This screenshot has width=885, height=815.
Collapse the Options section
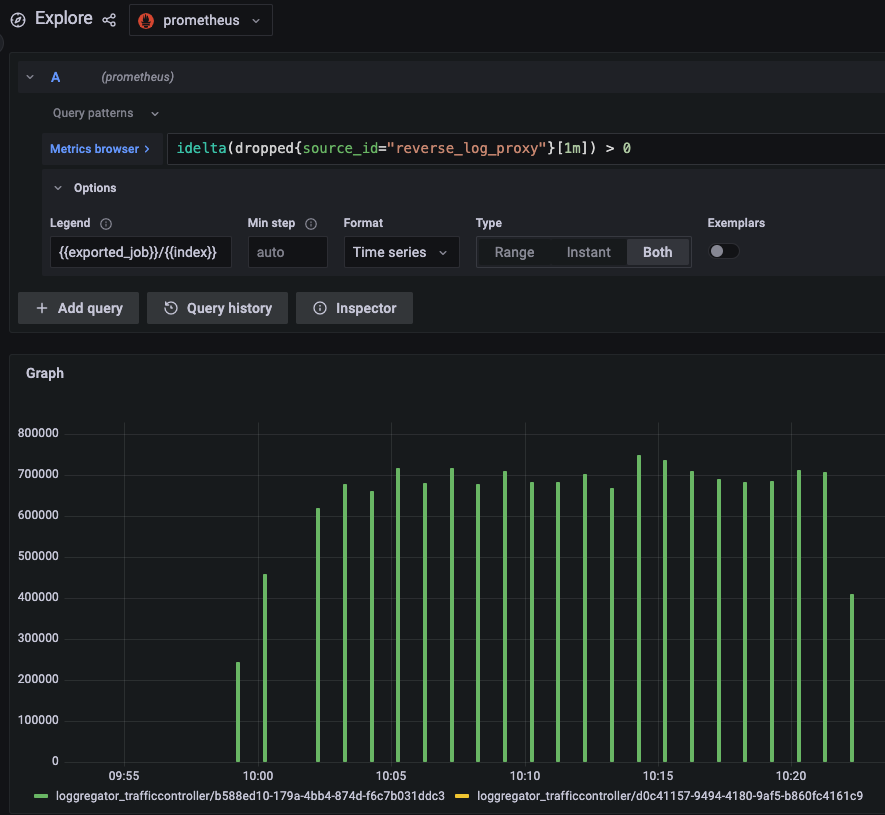(57, 188)
